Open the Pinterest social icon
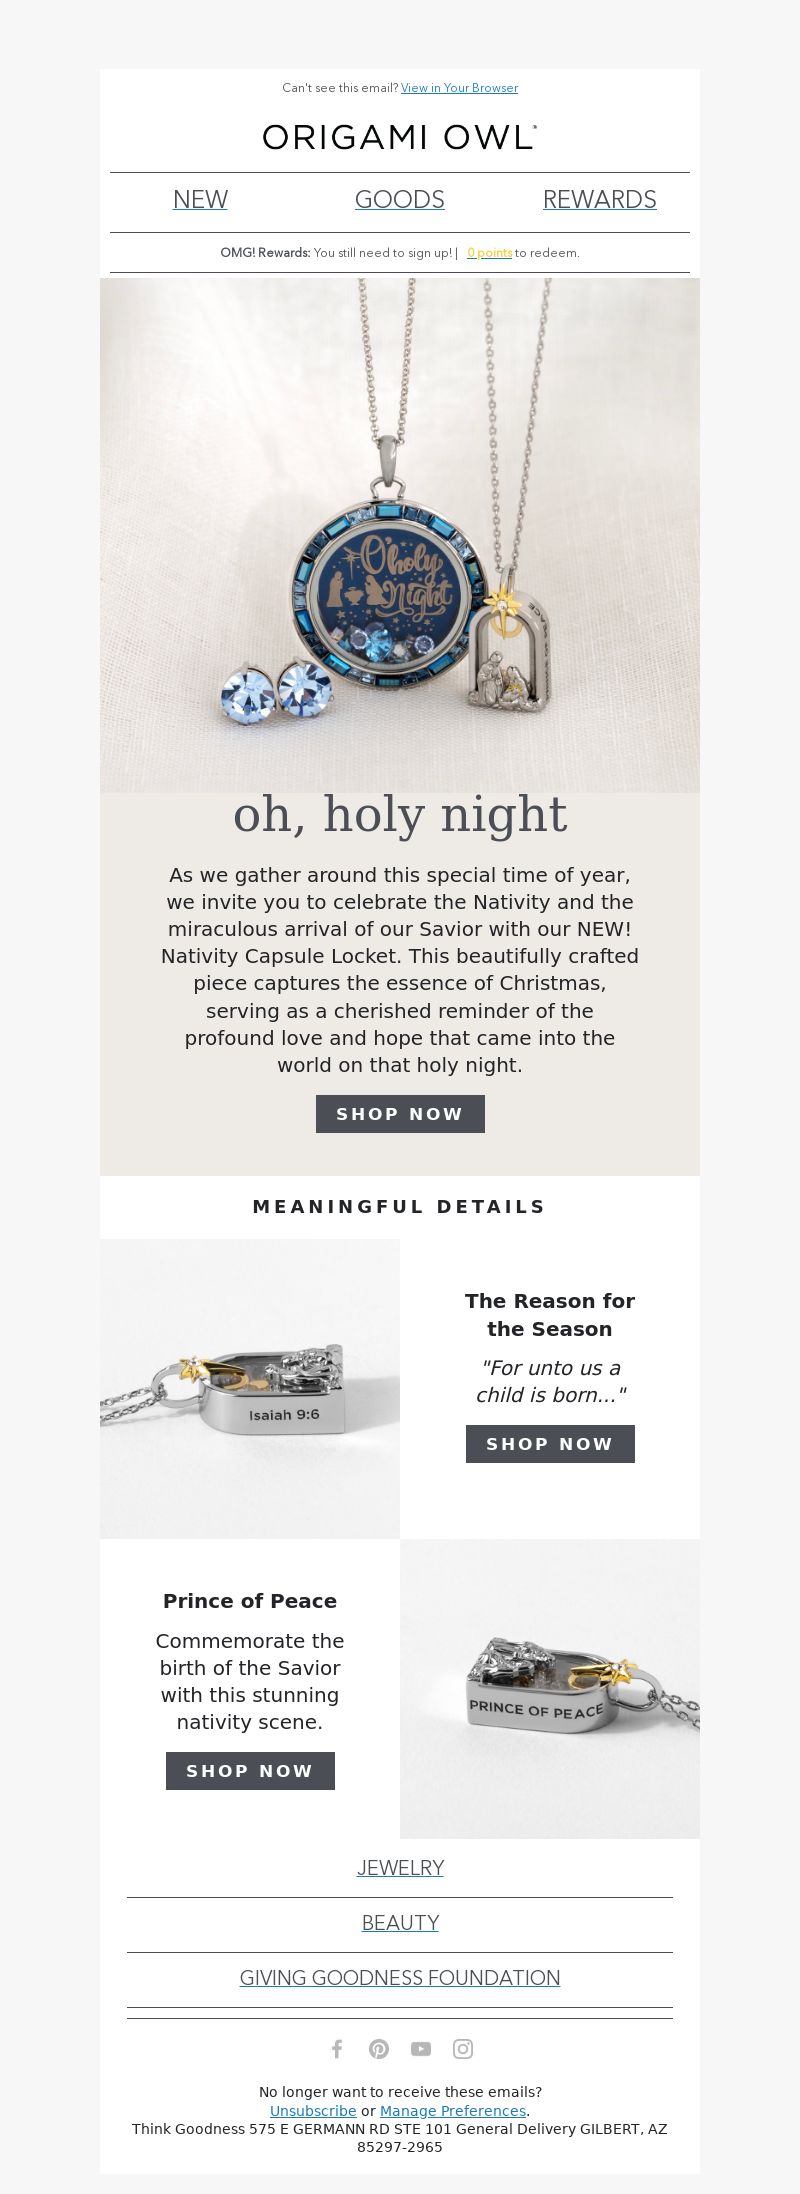Image resolution: width=800 pixels, height=2194 pixels. tap(379, 2049)
